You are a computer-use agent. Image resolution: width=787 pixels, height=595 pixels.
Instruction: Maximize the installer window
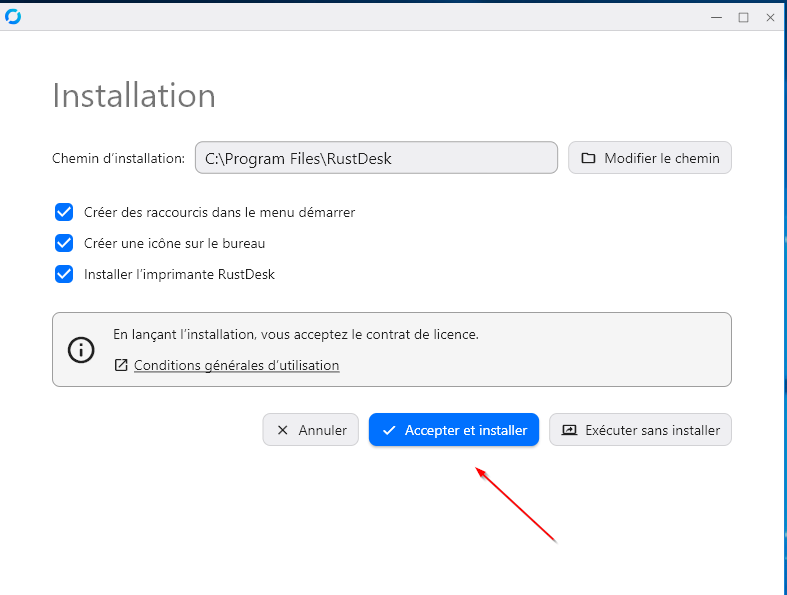pyautogui.click(x=743, y=18)
